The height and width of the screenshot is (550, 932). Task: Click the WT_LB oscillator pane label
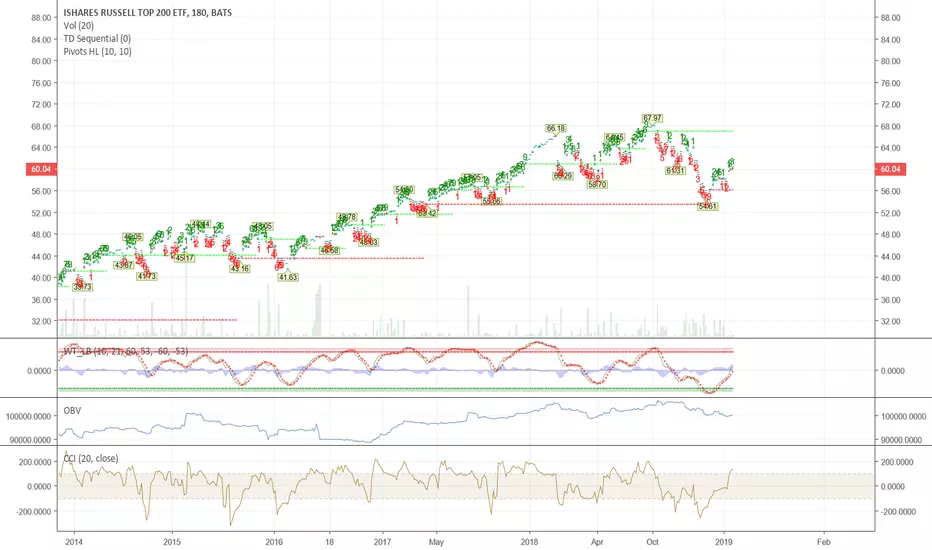click(126, 351)
